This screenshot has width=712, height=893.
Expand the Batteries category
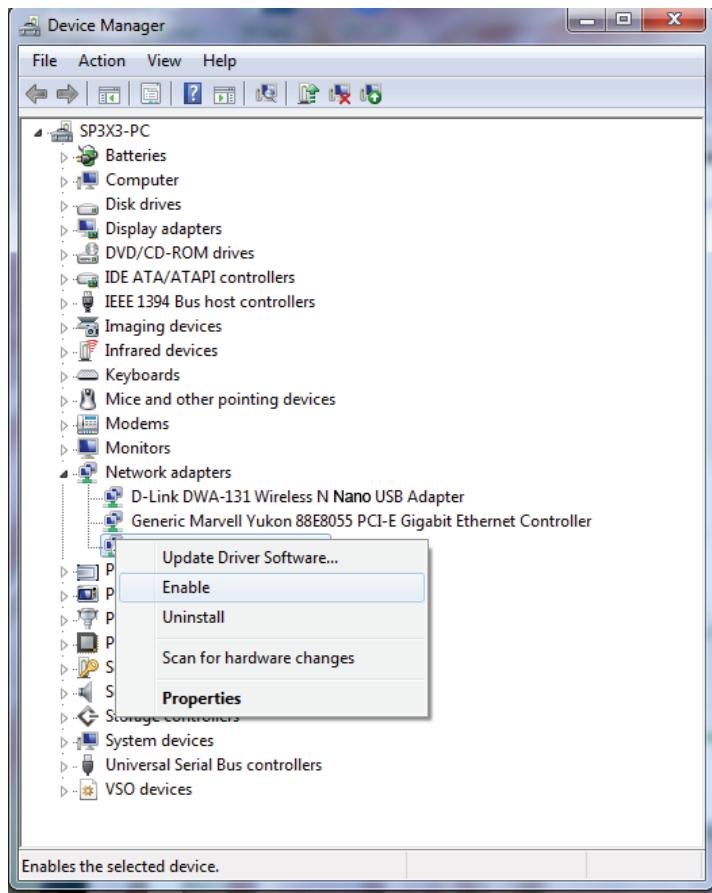coord(64,157)
